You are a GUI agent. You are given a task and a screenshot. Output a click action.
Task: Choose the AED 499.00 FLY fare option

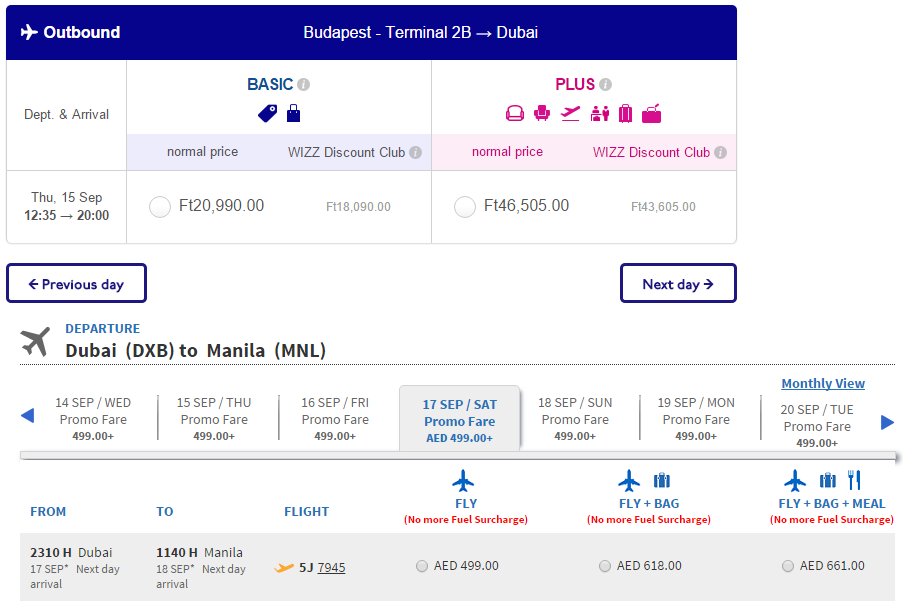422,566
